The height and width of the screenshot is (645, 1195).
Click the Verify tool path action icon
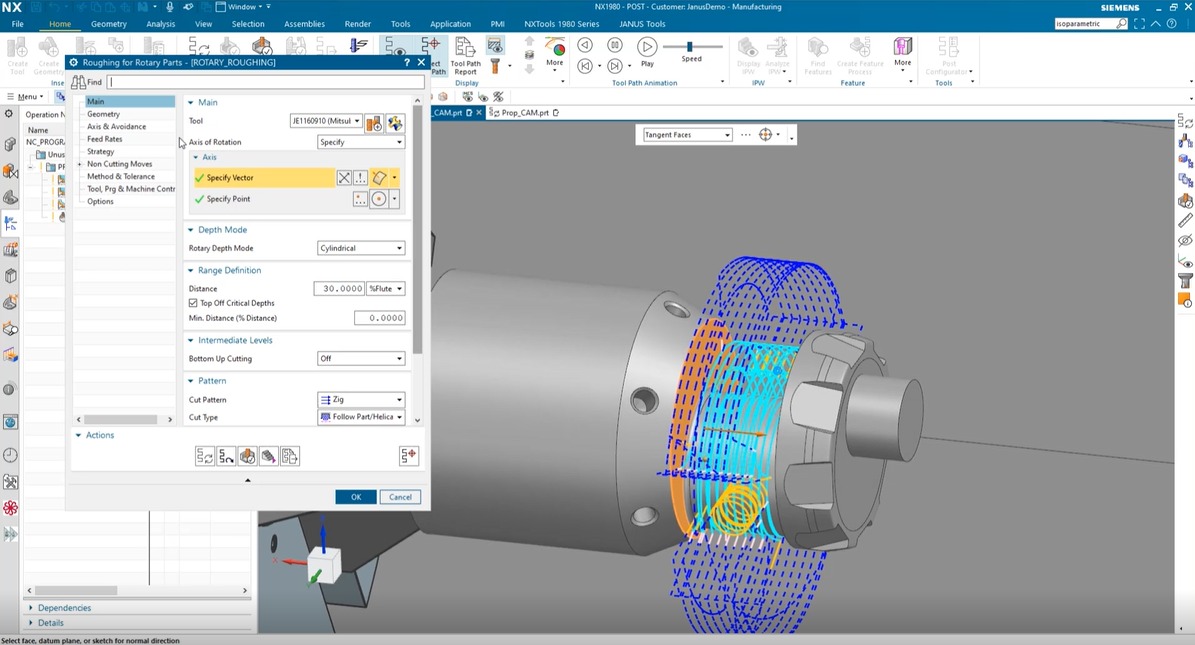click(x=247, y=456)
